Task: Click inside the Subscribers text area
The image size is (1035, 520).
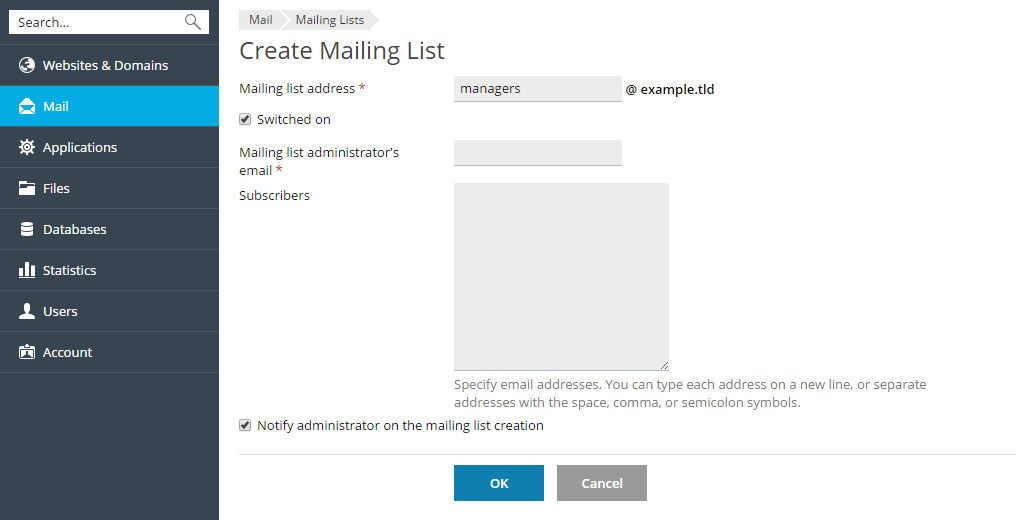Action: 560,277
